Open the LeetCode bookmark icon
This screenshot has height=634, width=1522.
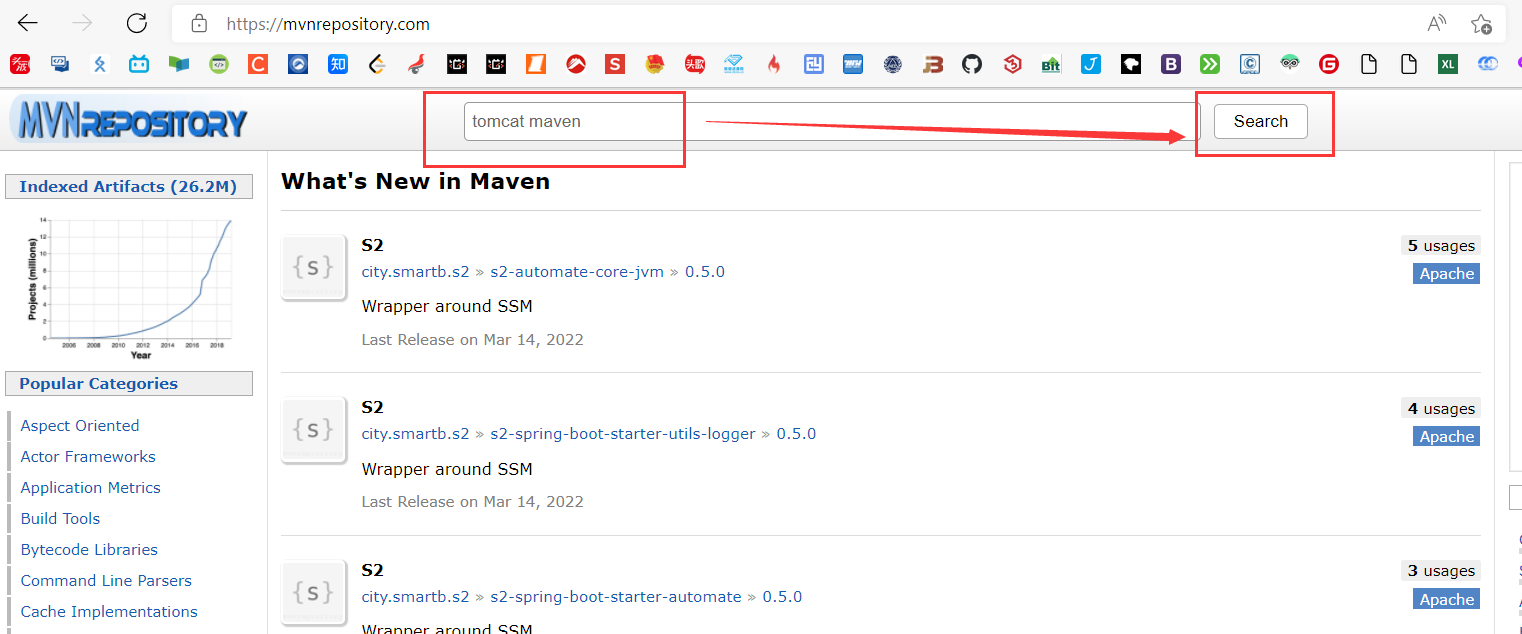pos(377,64)
